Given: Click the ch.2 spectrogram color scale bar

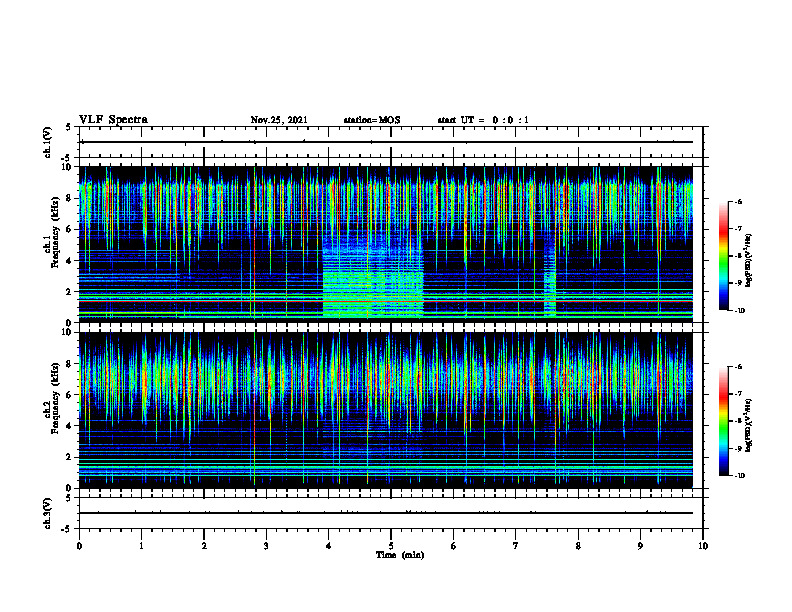Looking at the screenshot, I should point(724,421).
